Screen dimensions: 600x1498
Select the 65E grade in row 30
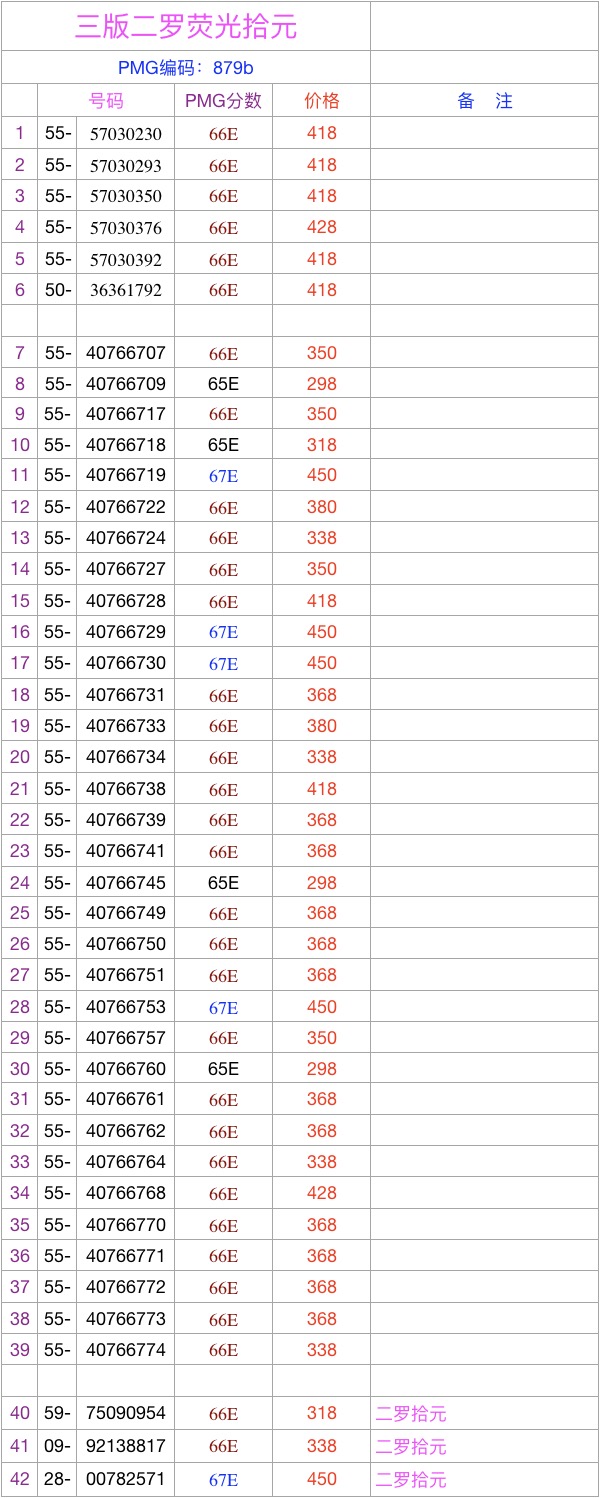click(x=223, y=1069)
